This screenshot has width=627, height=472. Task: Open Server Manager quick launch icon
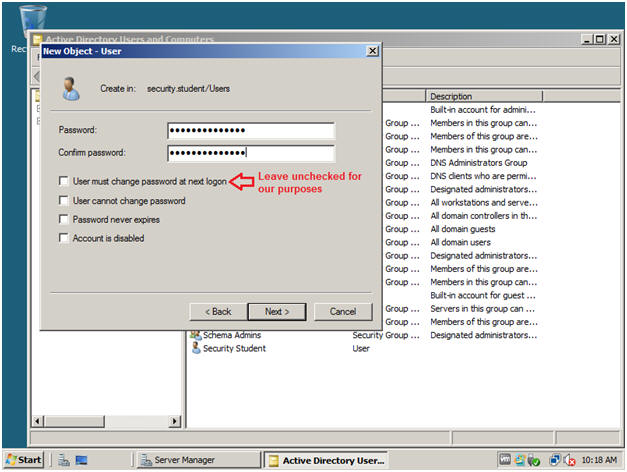64,460
